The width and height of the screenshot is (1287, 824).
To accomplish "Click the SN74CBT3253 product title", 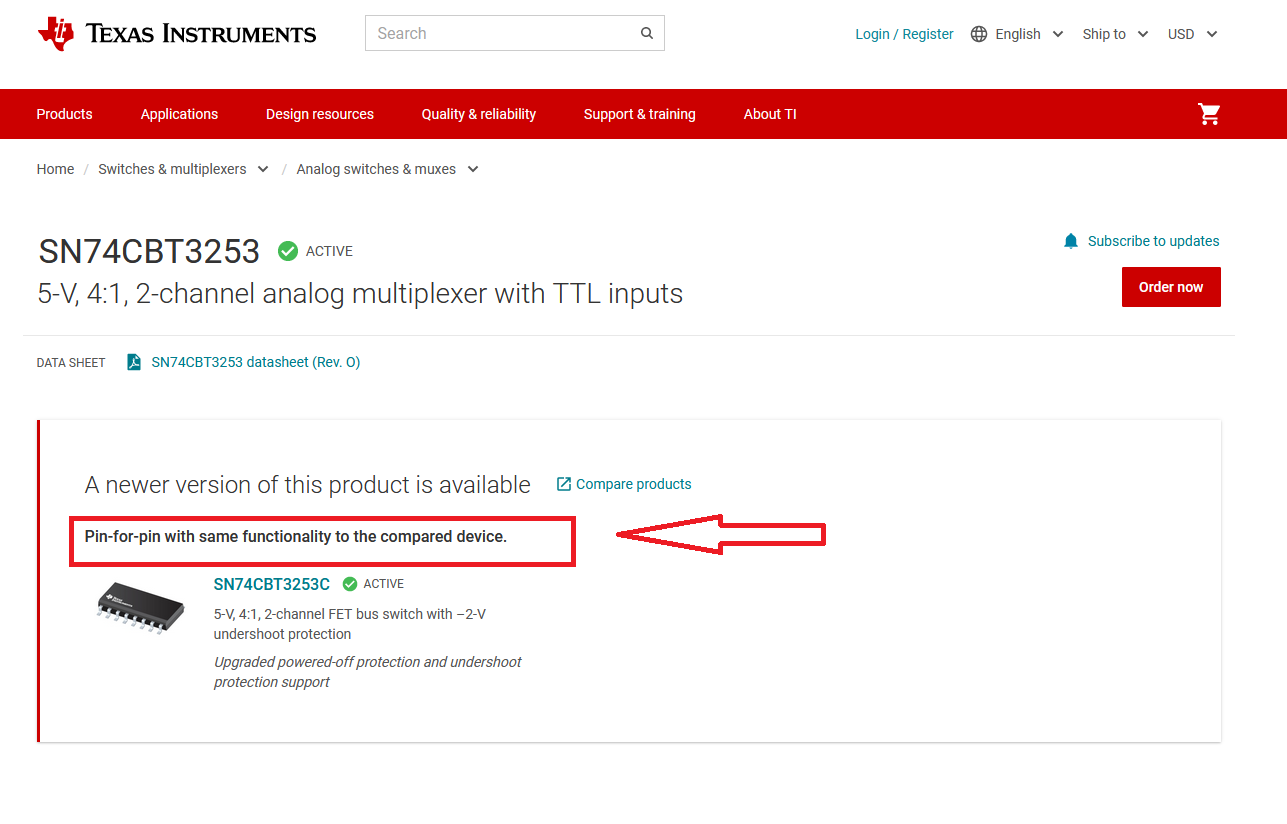I will coord(149,251).
